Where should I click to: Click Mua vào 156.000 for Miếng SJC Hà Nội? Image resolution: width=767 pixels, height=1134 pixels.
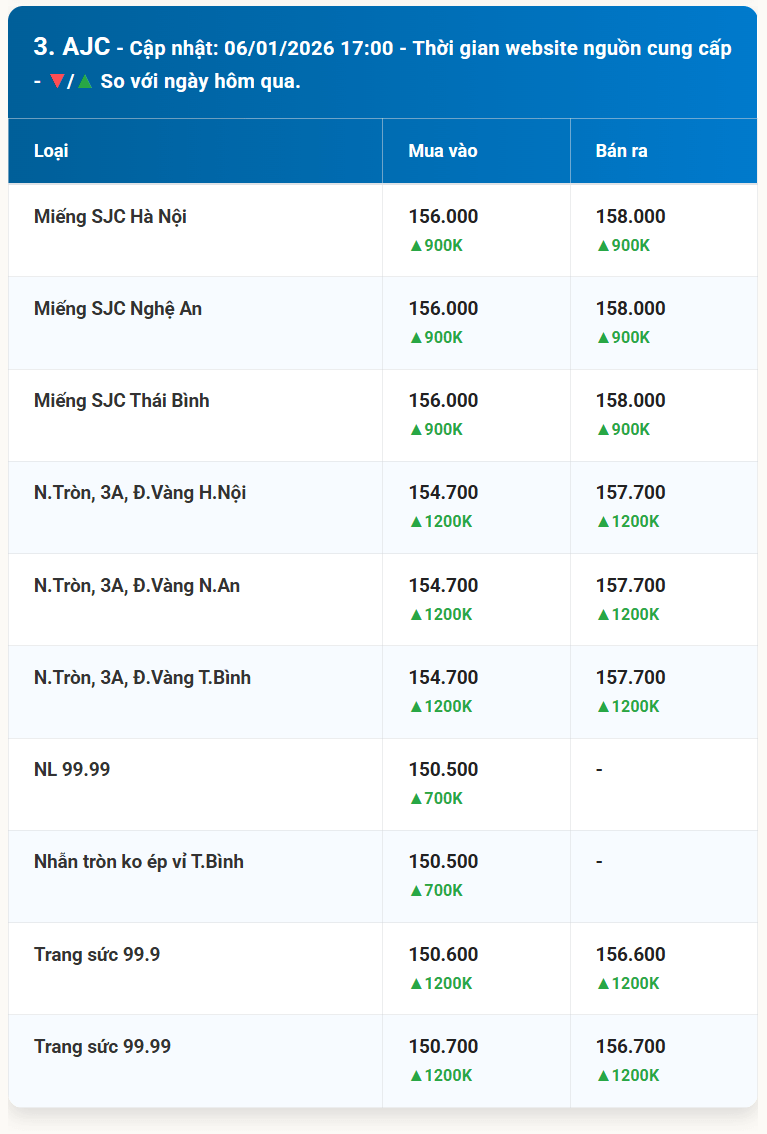click(443, 216)
